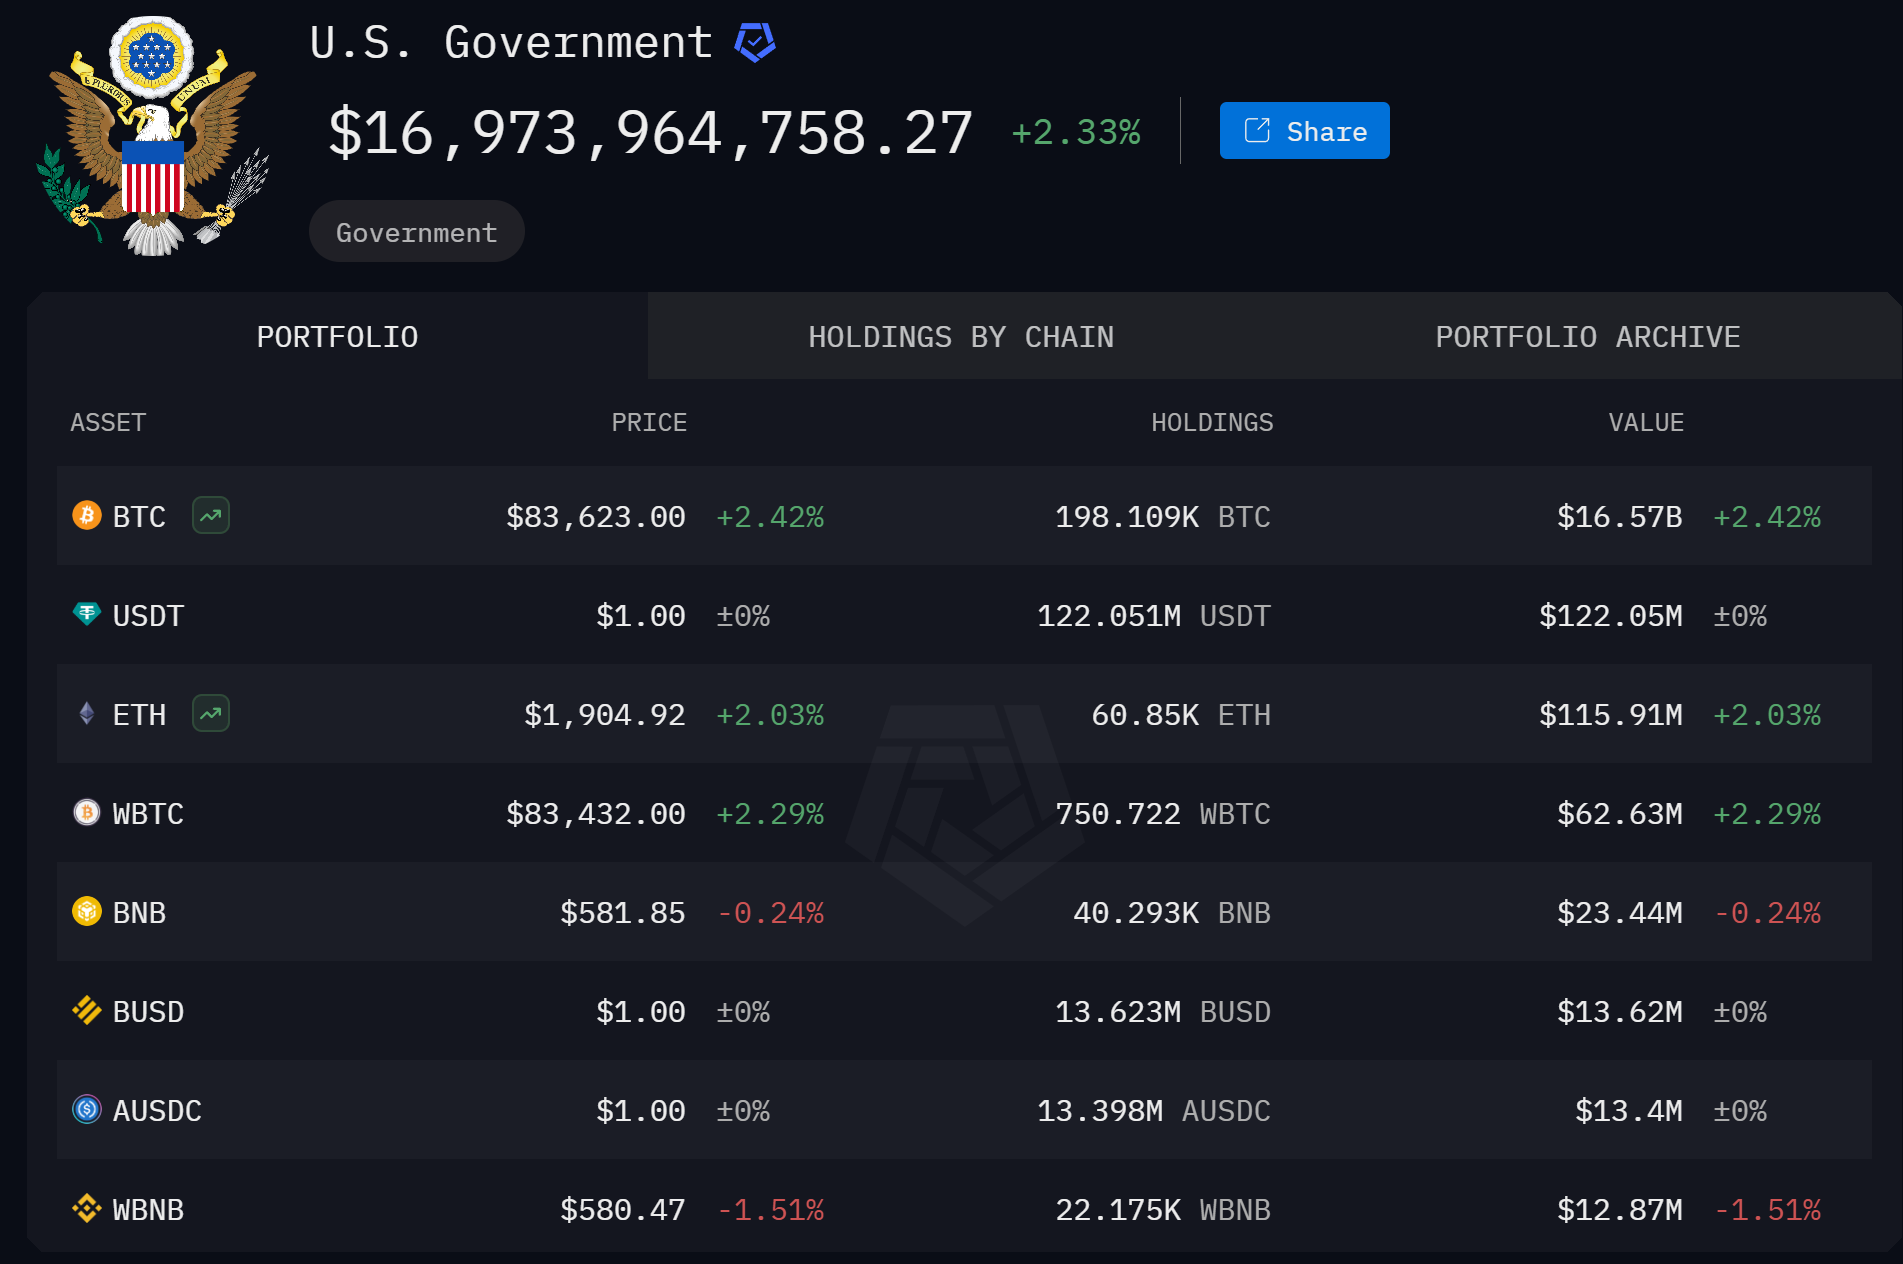This screenshot has width=1903, height=1264.
Task: Click the $122.05M value cell
Action: (x=1611, y=616)
